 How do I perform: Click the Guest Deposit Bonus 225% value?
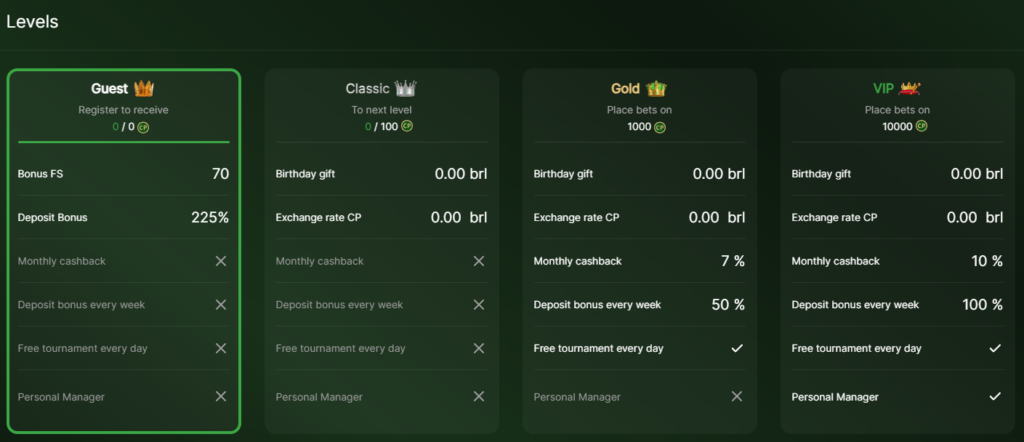[x=210, y=217]
